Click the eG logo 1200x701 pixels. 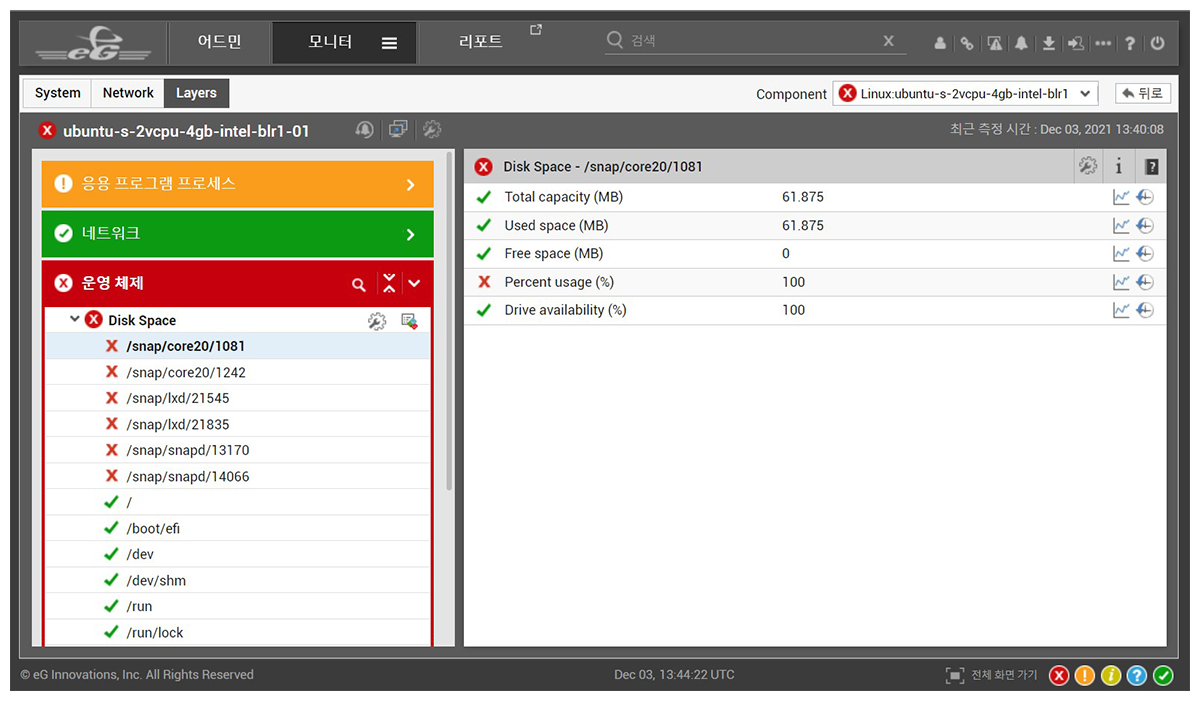point(93,45)
